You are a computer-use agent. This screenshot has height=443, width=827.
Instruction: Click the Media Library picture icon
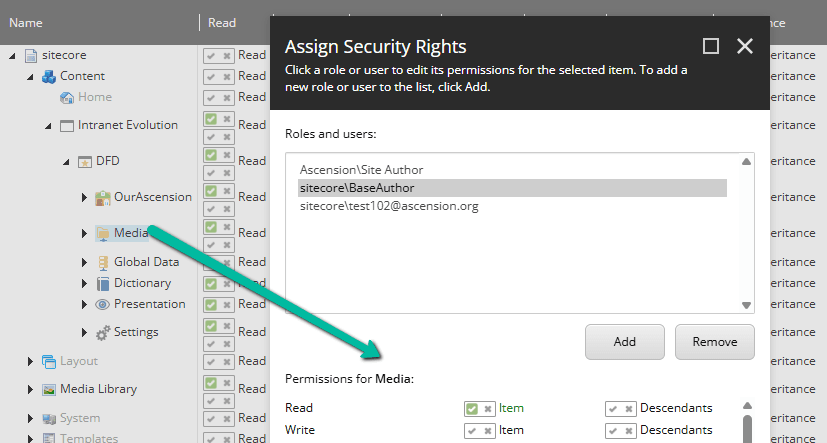click(49, 390)
